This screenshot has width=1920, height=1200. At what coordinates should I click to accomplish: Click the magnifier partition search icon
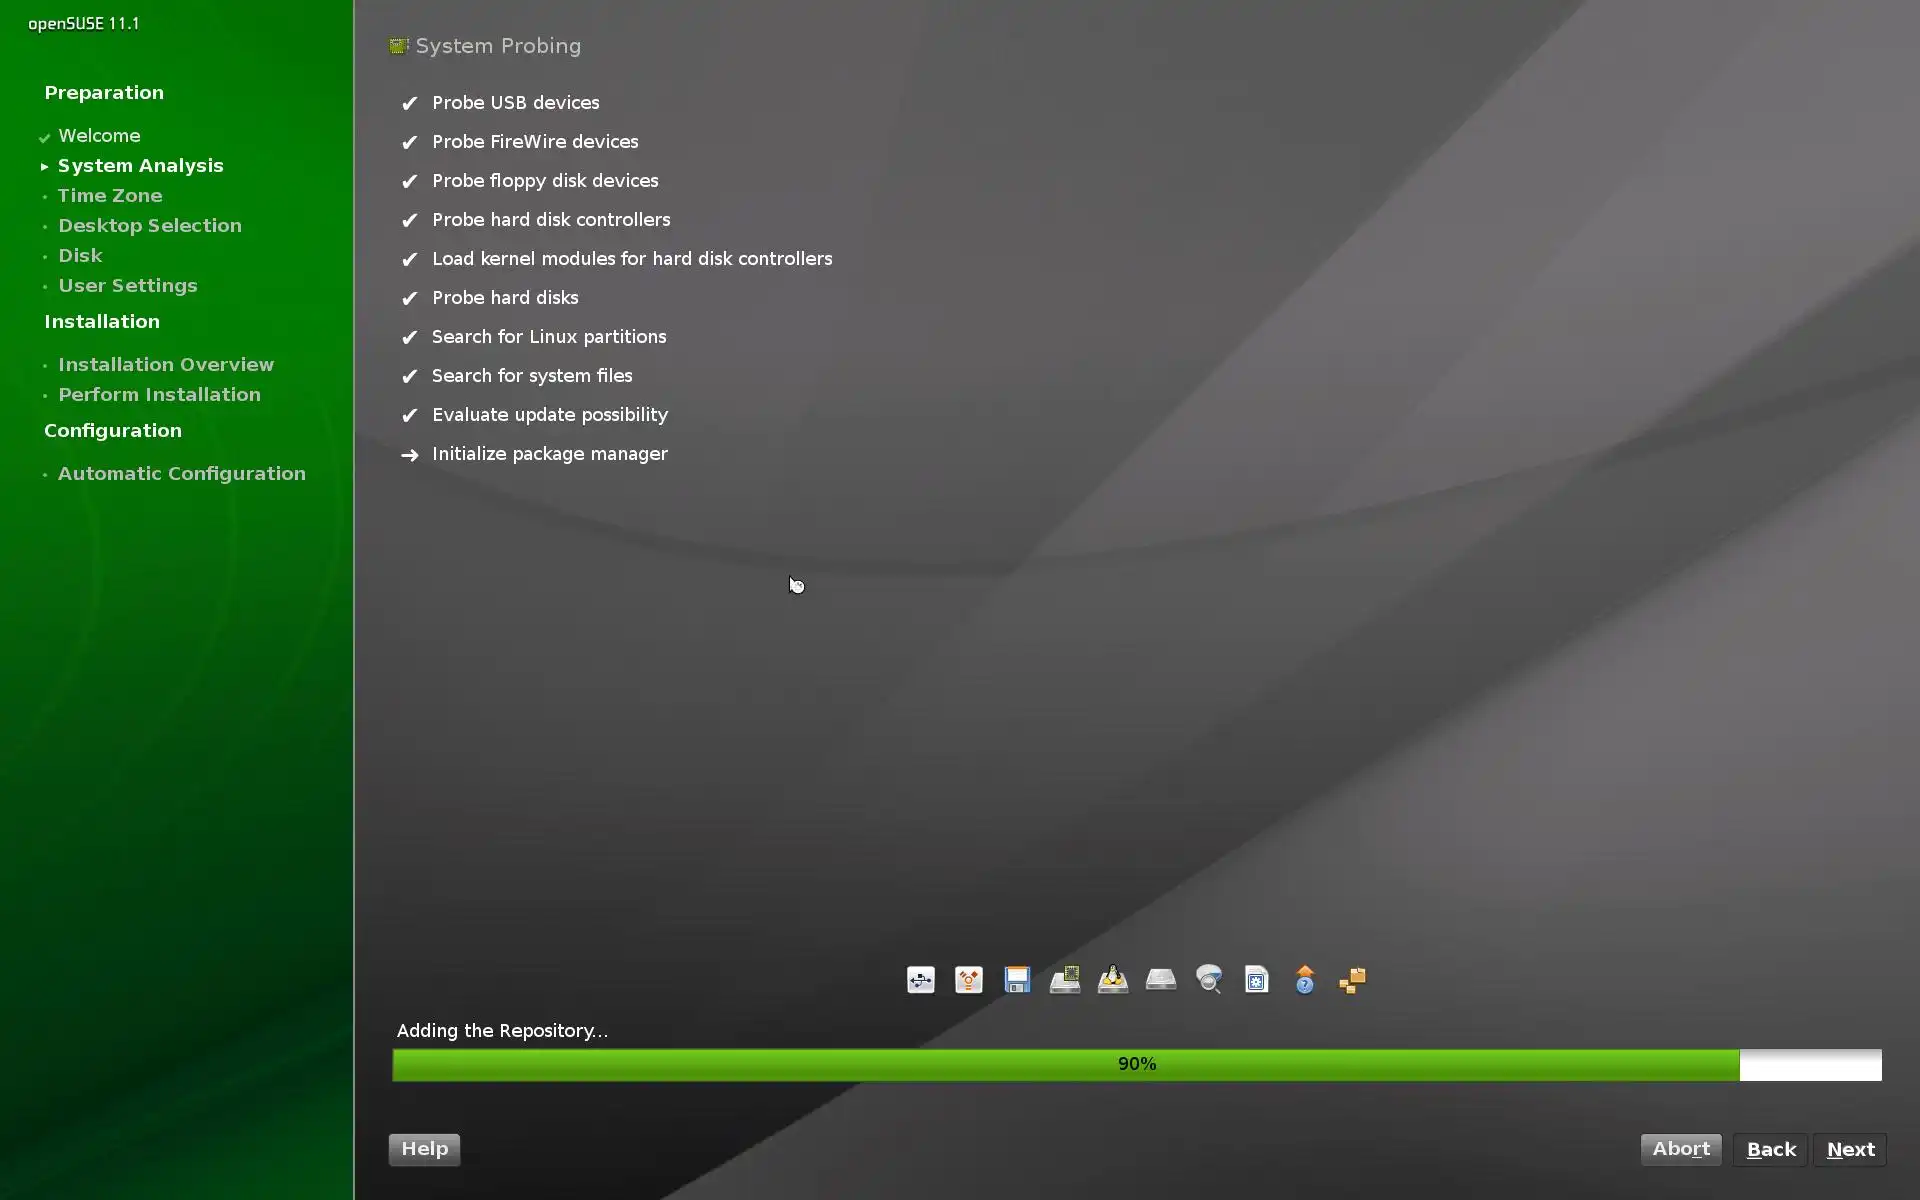[1209, 980]
